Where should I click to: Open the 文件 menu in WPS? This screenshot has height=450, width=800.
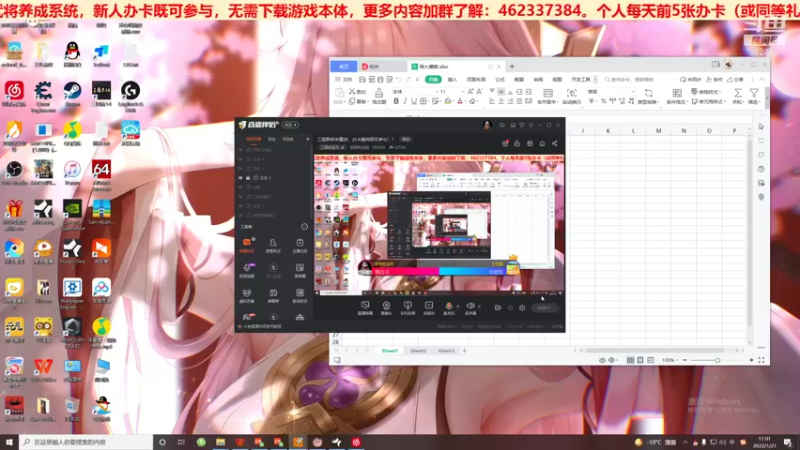click(344, 80)
